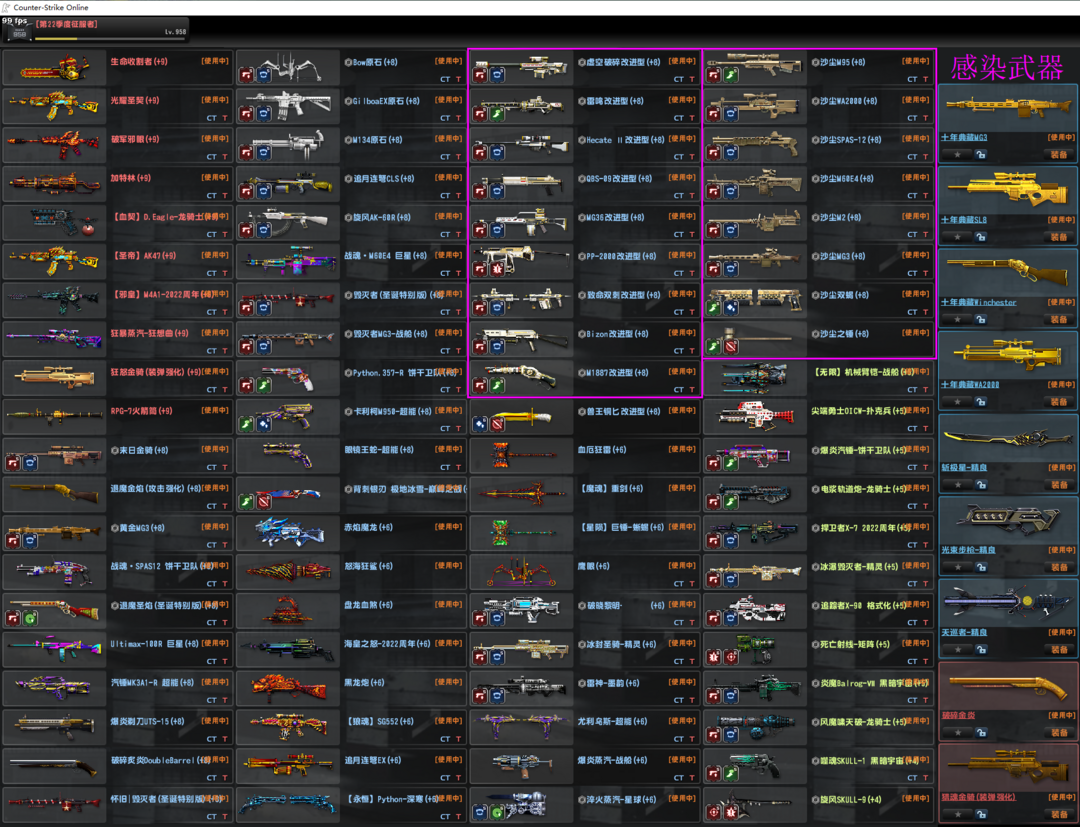Click blue reload badge on 沙尘WA2000 row
Image resolution: width=1080 pixels, height=827 pixels.
pos(731,113)
